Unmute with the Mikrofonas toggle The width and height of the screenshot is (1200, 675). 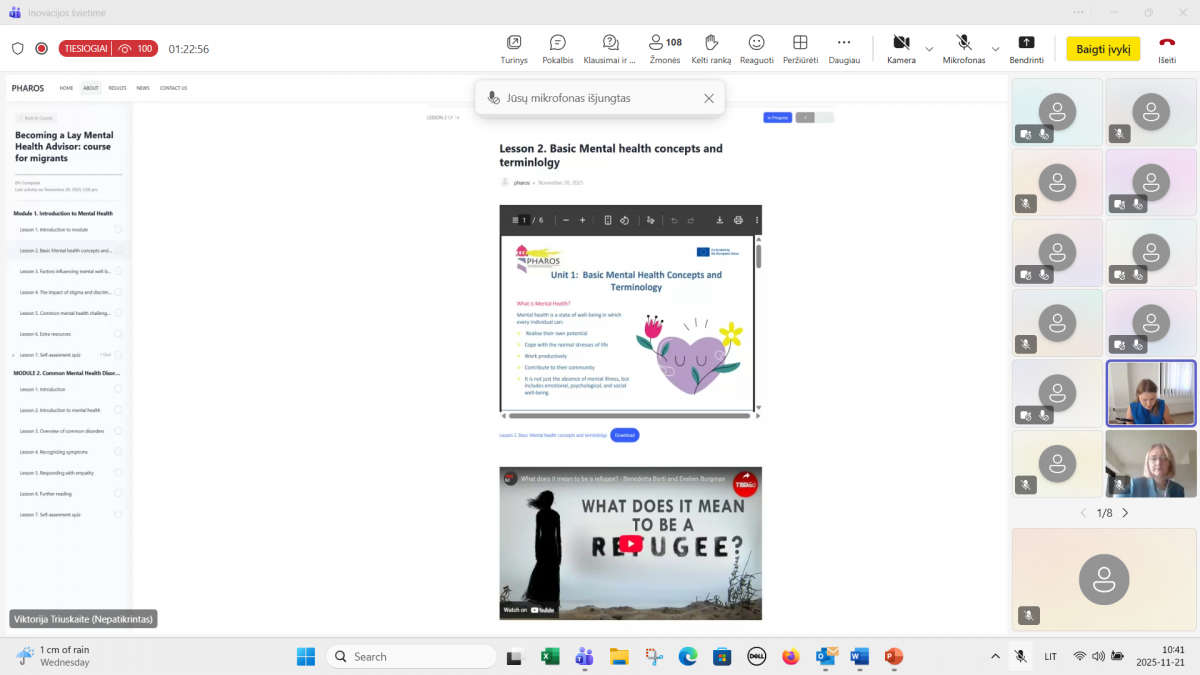coord(963,43)
